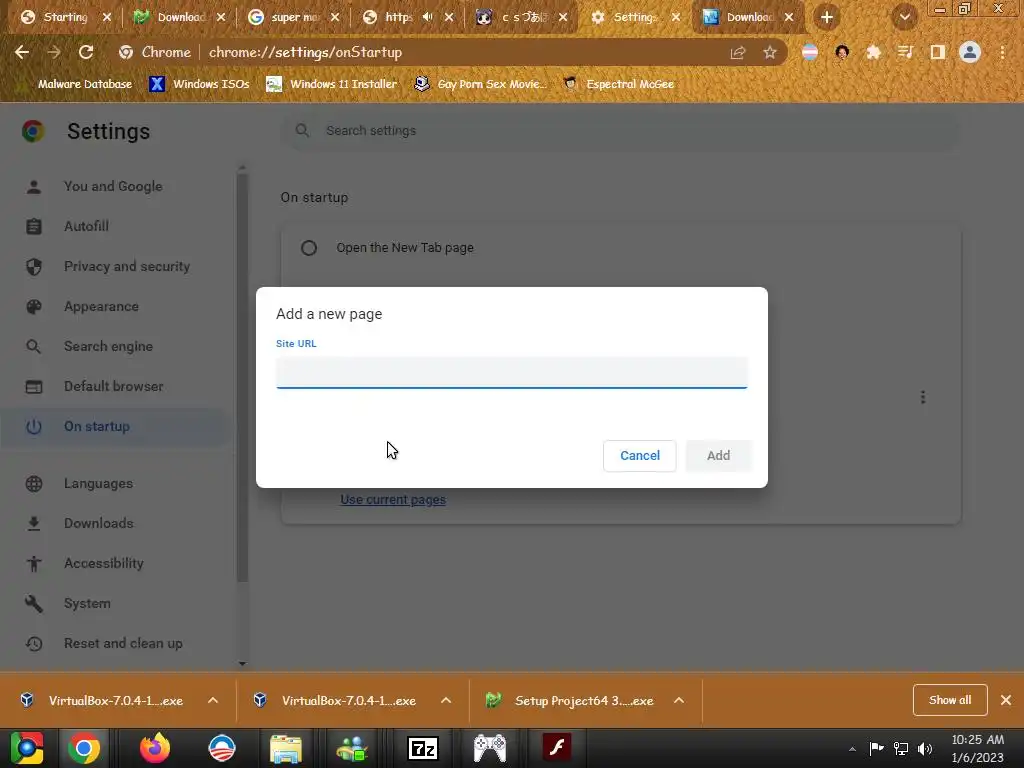Mute the audio speaker icon on tab
Screen dimensions: 1024x768
(x=428, y=17)
